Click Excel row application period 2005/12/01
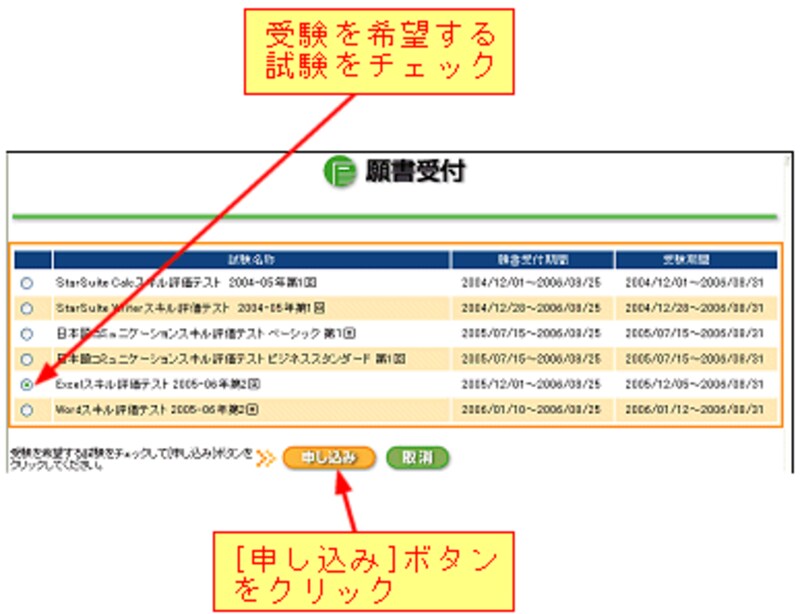The height and width of the screenshot is (614, 800). [x=531, y=384]
